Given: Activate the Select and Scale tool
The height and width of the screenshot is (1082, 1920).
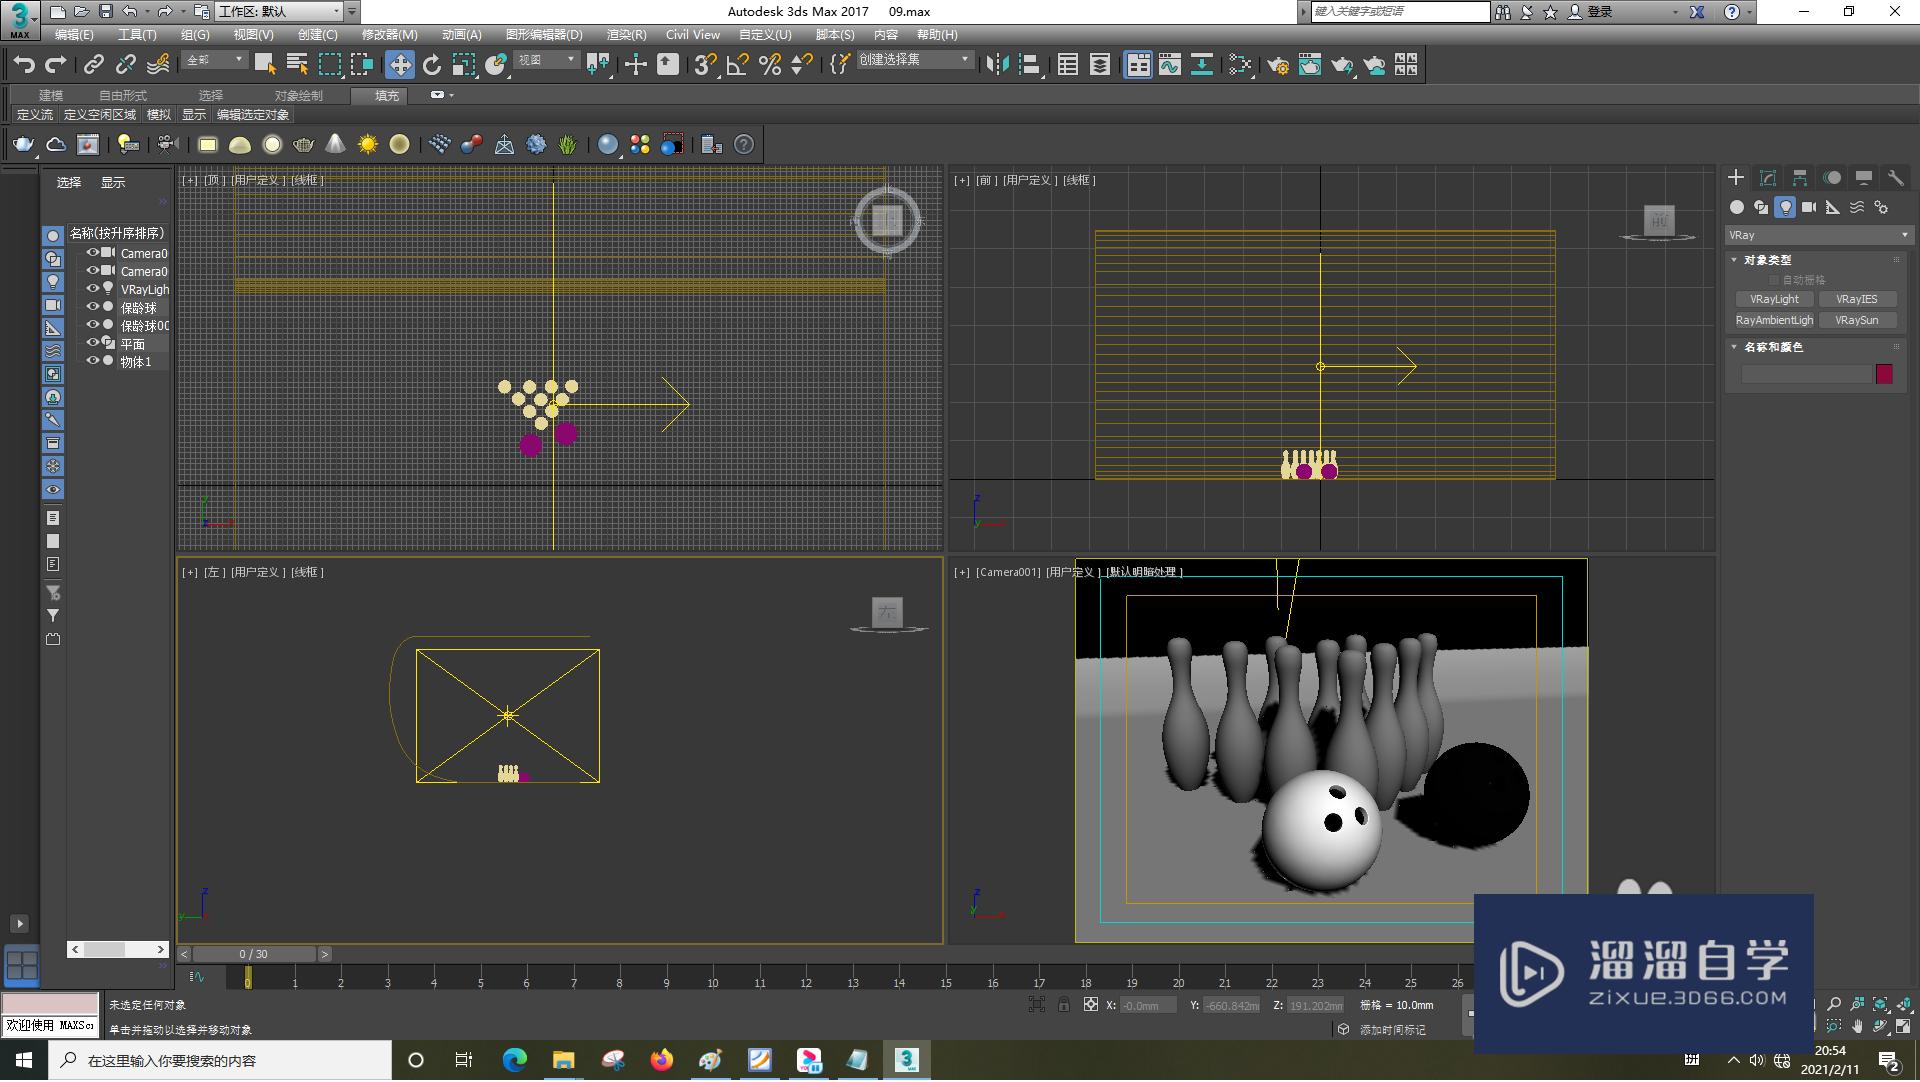Looking at the screenshot, I should (464, 65).
